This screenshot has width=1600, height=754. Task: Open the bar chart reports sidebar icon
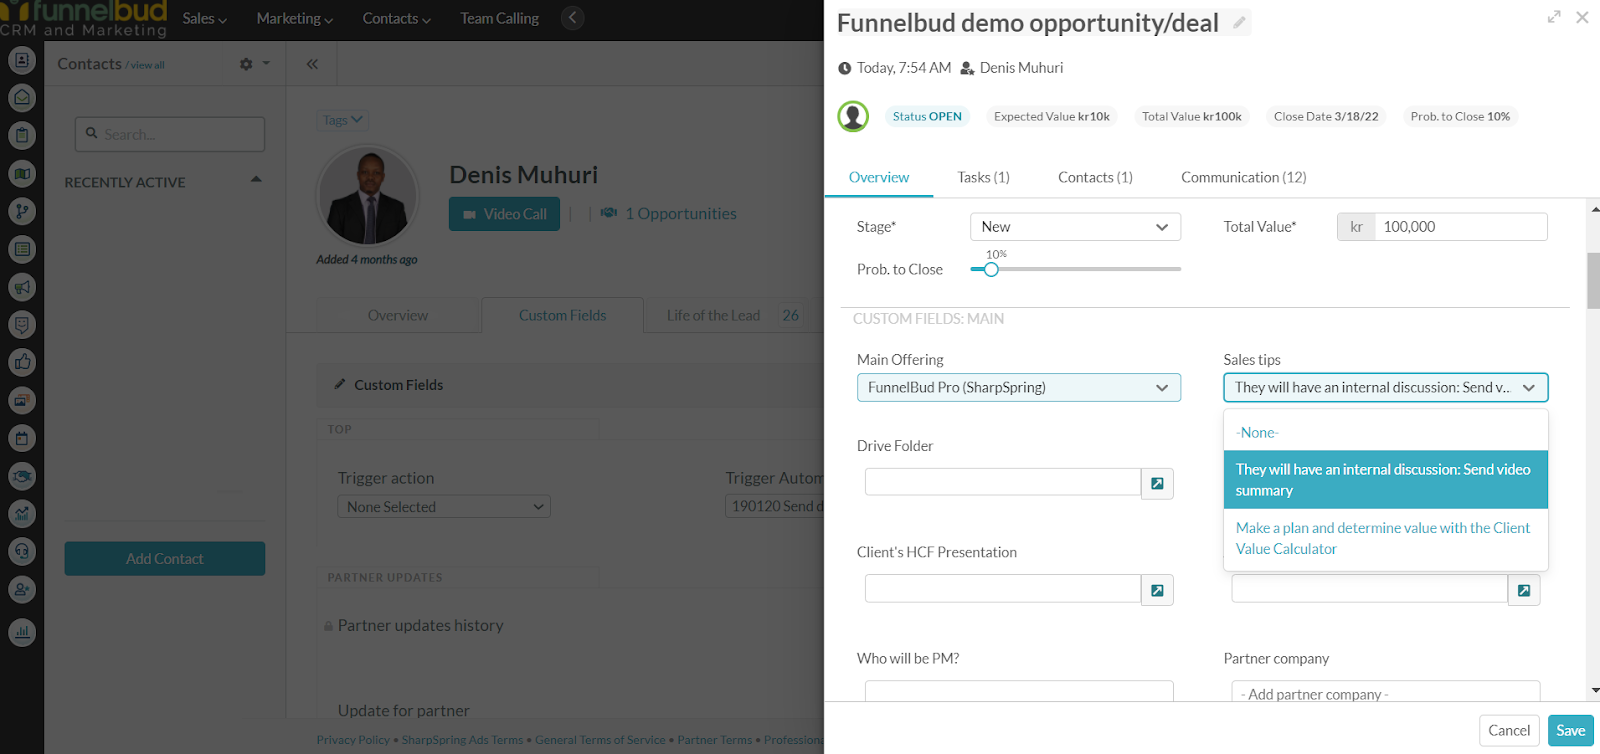click(x=22, y=632)
